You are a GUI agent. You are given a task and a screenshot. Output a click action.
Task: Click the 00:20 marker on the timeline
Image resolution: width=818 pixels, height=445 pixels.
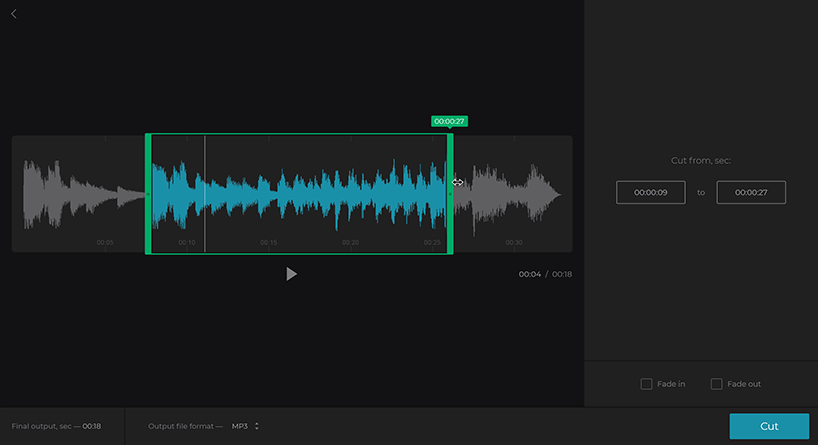[x=350, y=243]
